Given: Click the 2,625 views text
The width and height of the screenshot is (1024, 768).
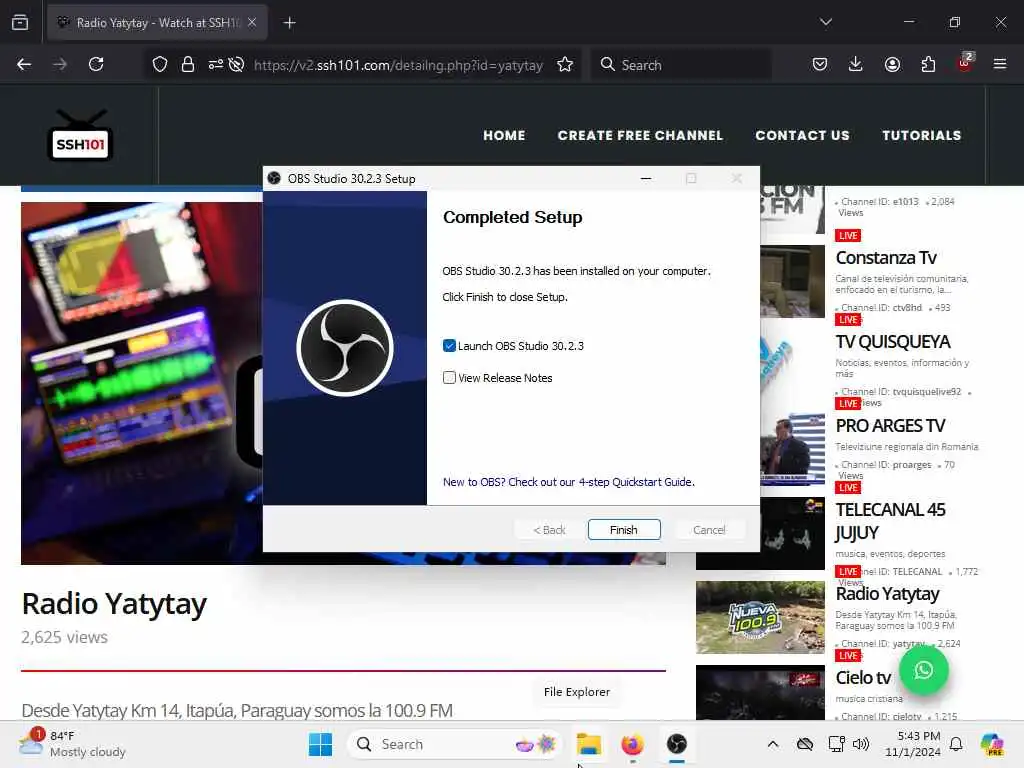Looking at the screenshot, I should coord(65,637).
